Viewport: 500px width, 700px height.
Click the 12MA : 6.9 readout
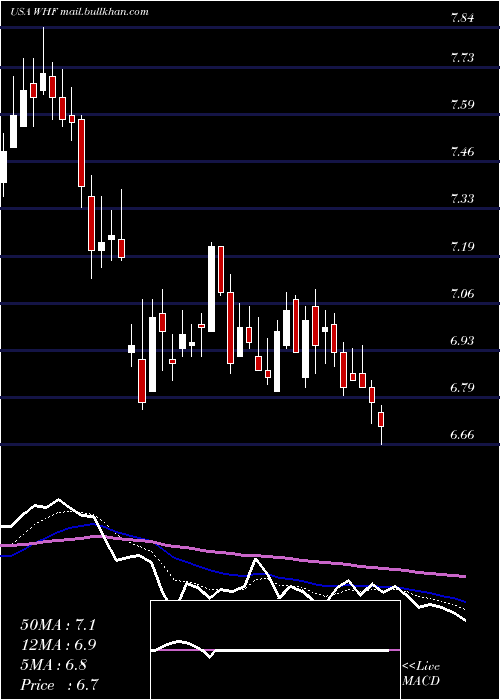pyautogui.click(x=58, y=645)
